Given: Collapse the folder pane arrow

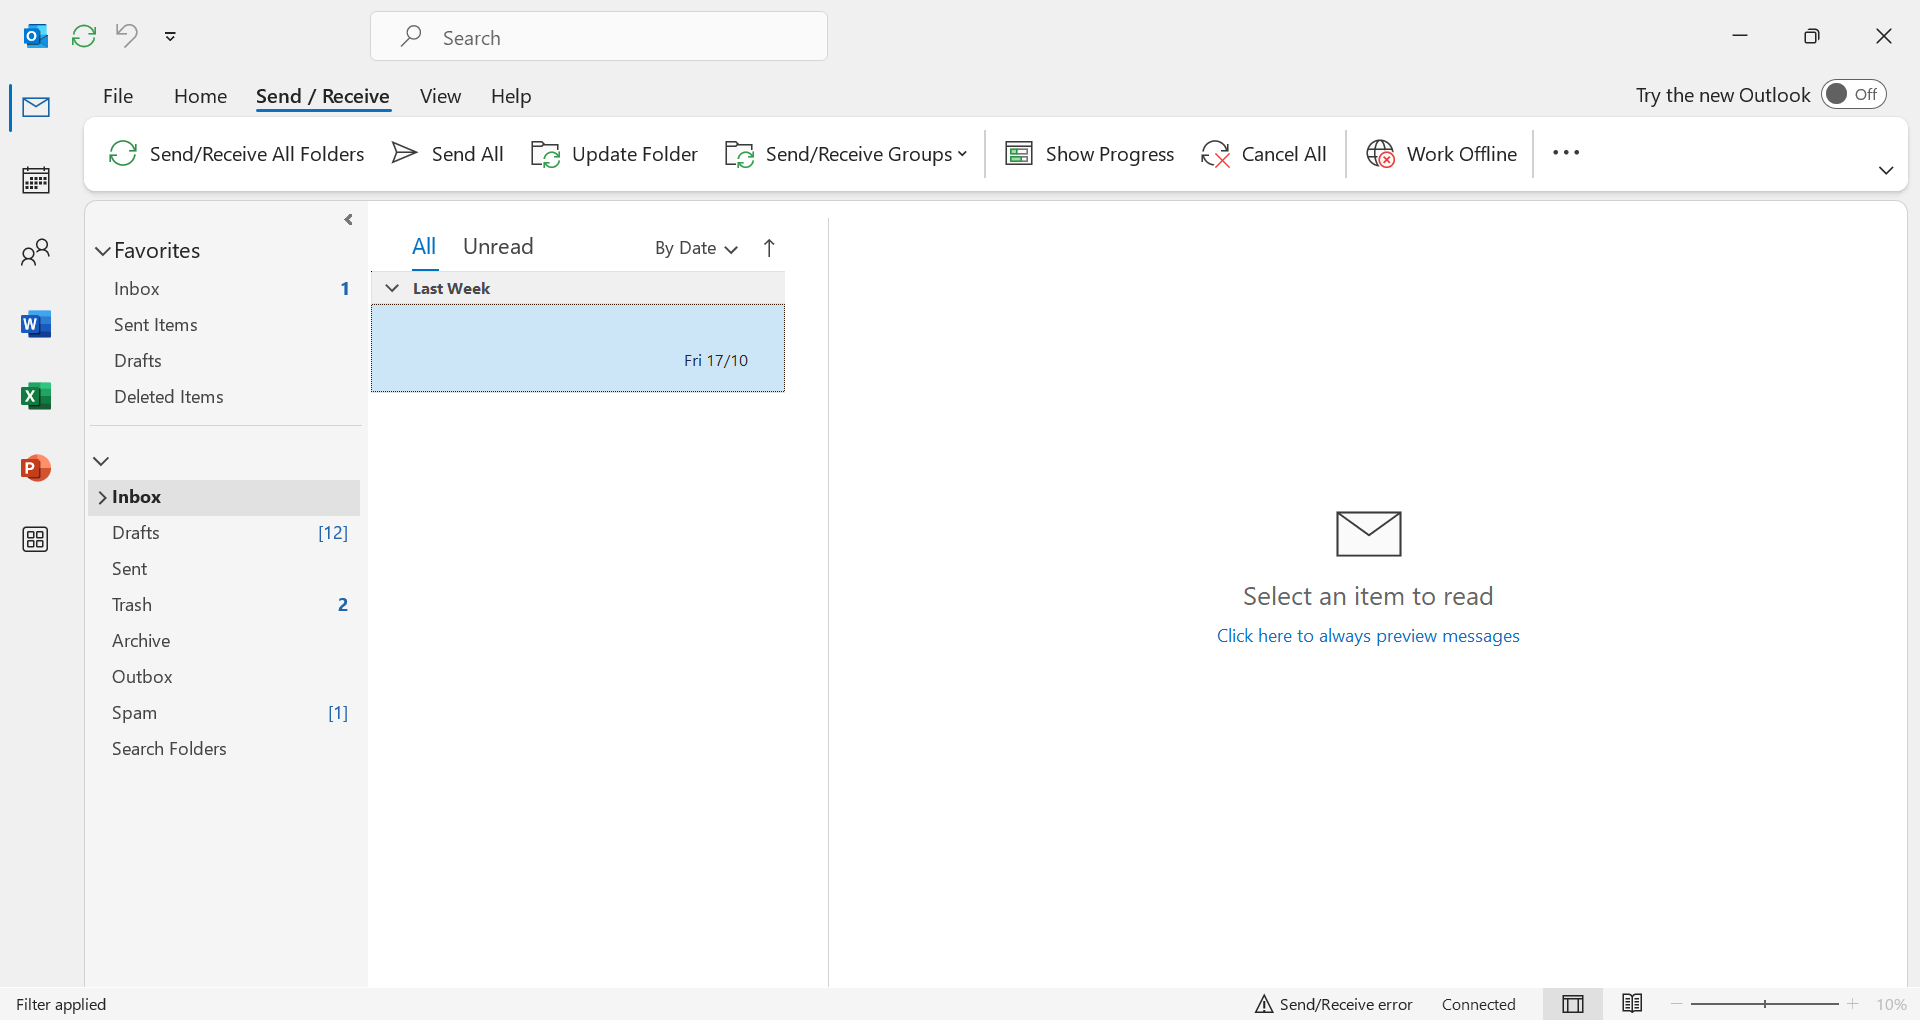Looking at the screenshot, I should point(348,220).
